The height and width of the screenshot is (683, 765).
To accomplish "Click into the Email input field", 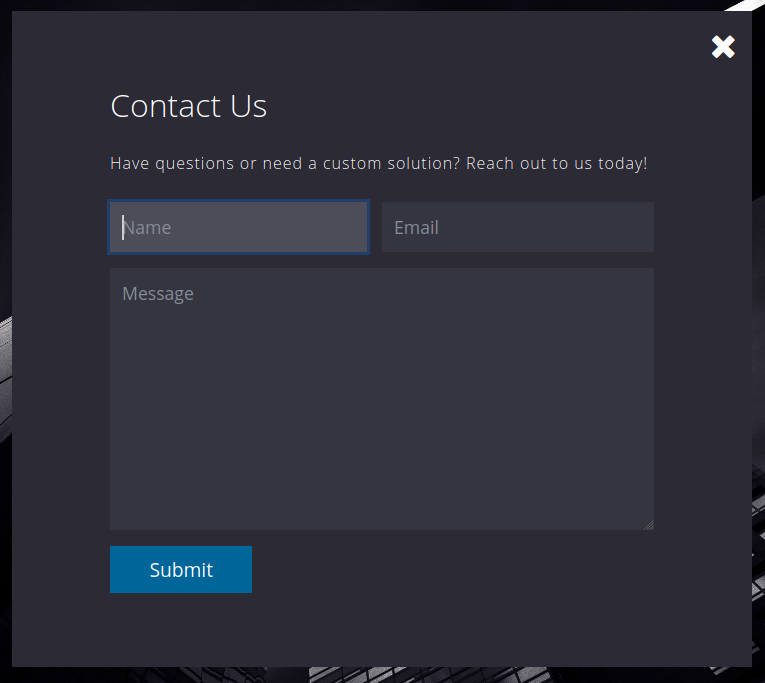I will [518, 227].
